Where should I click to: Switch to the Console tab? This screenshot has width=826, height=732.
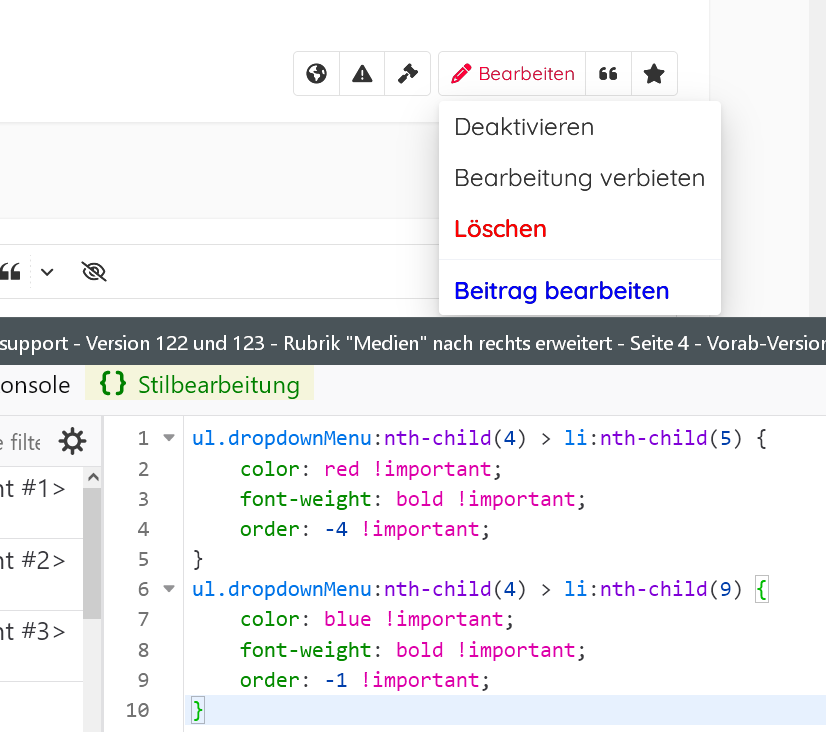point(35,385)
